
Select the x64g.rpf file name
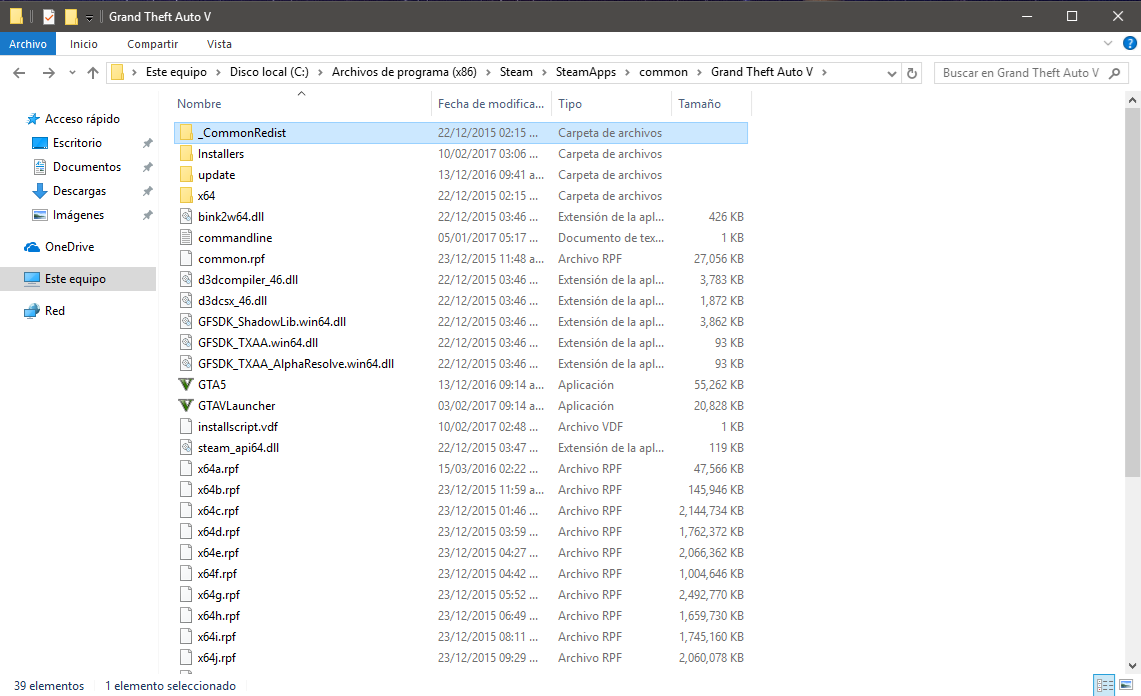click(x=219, y=595)
